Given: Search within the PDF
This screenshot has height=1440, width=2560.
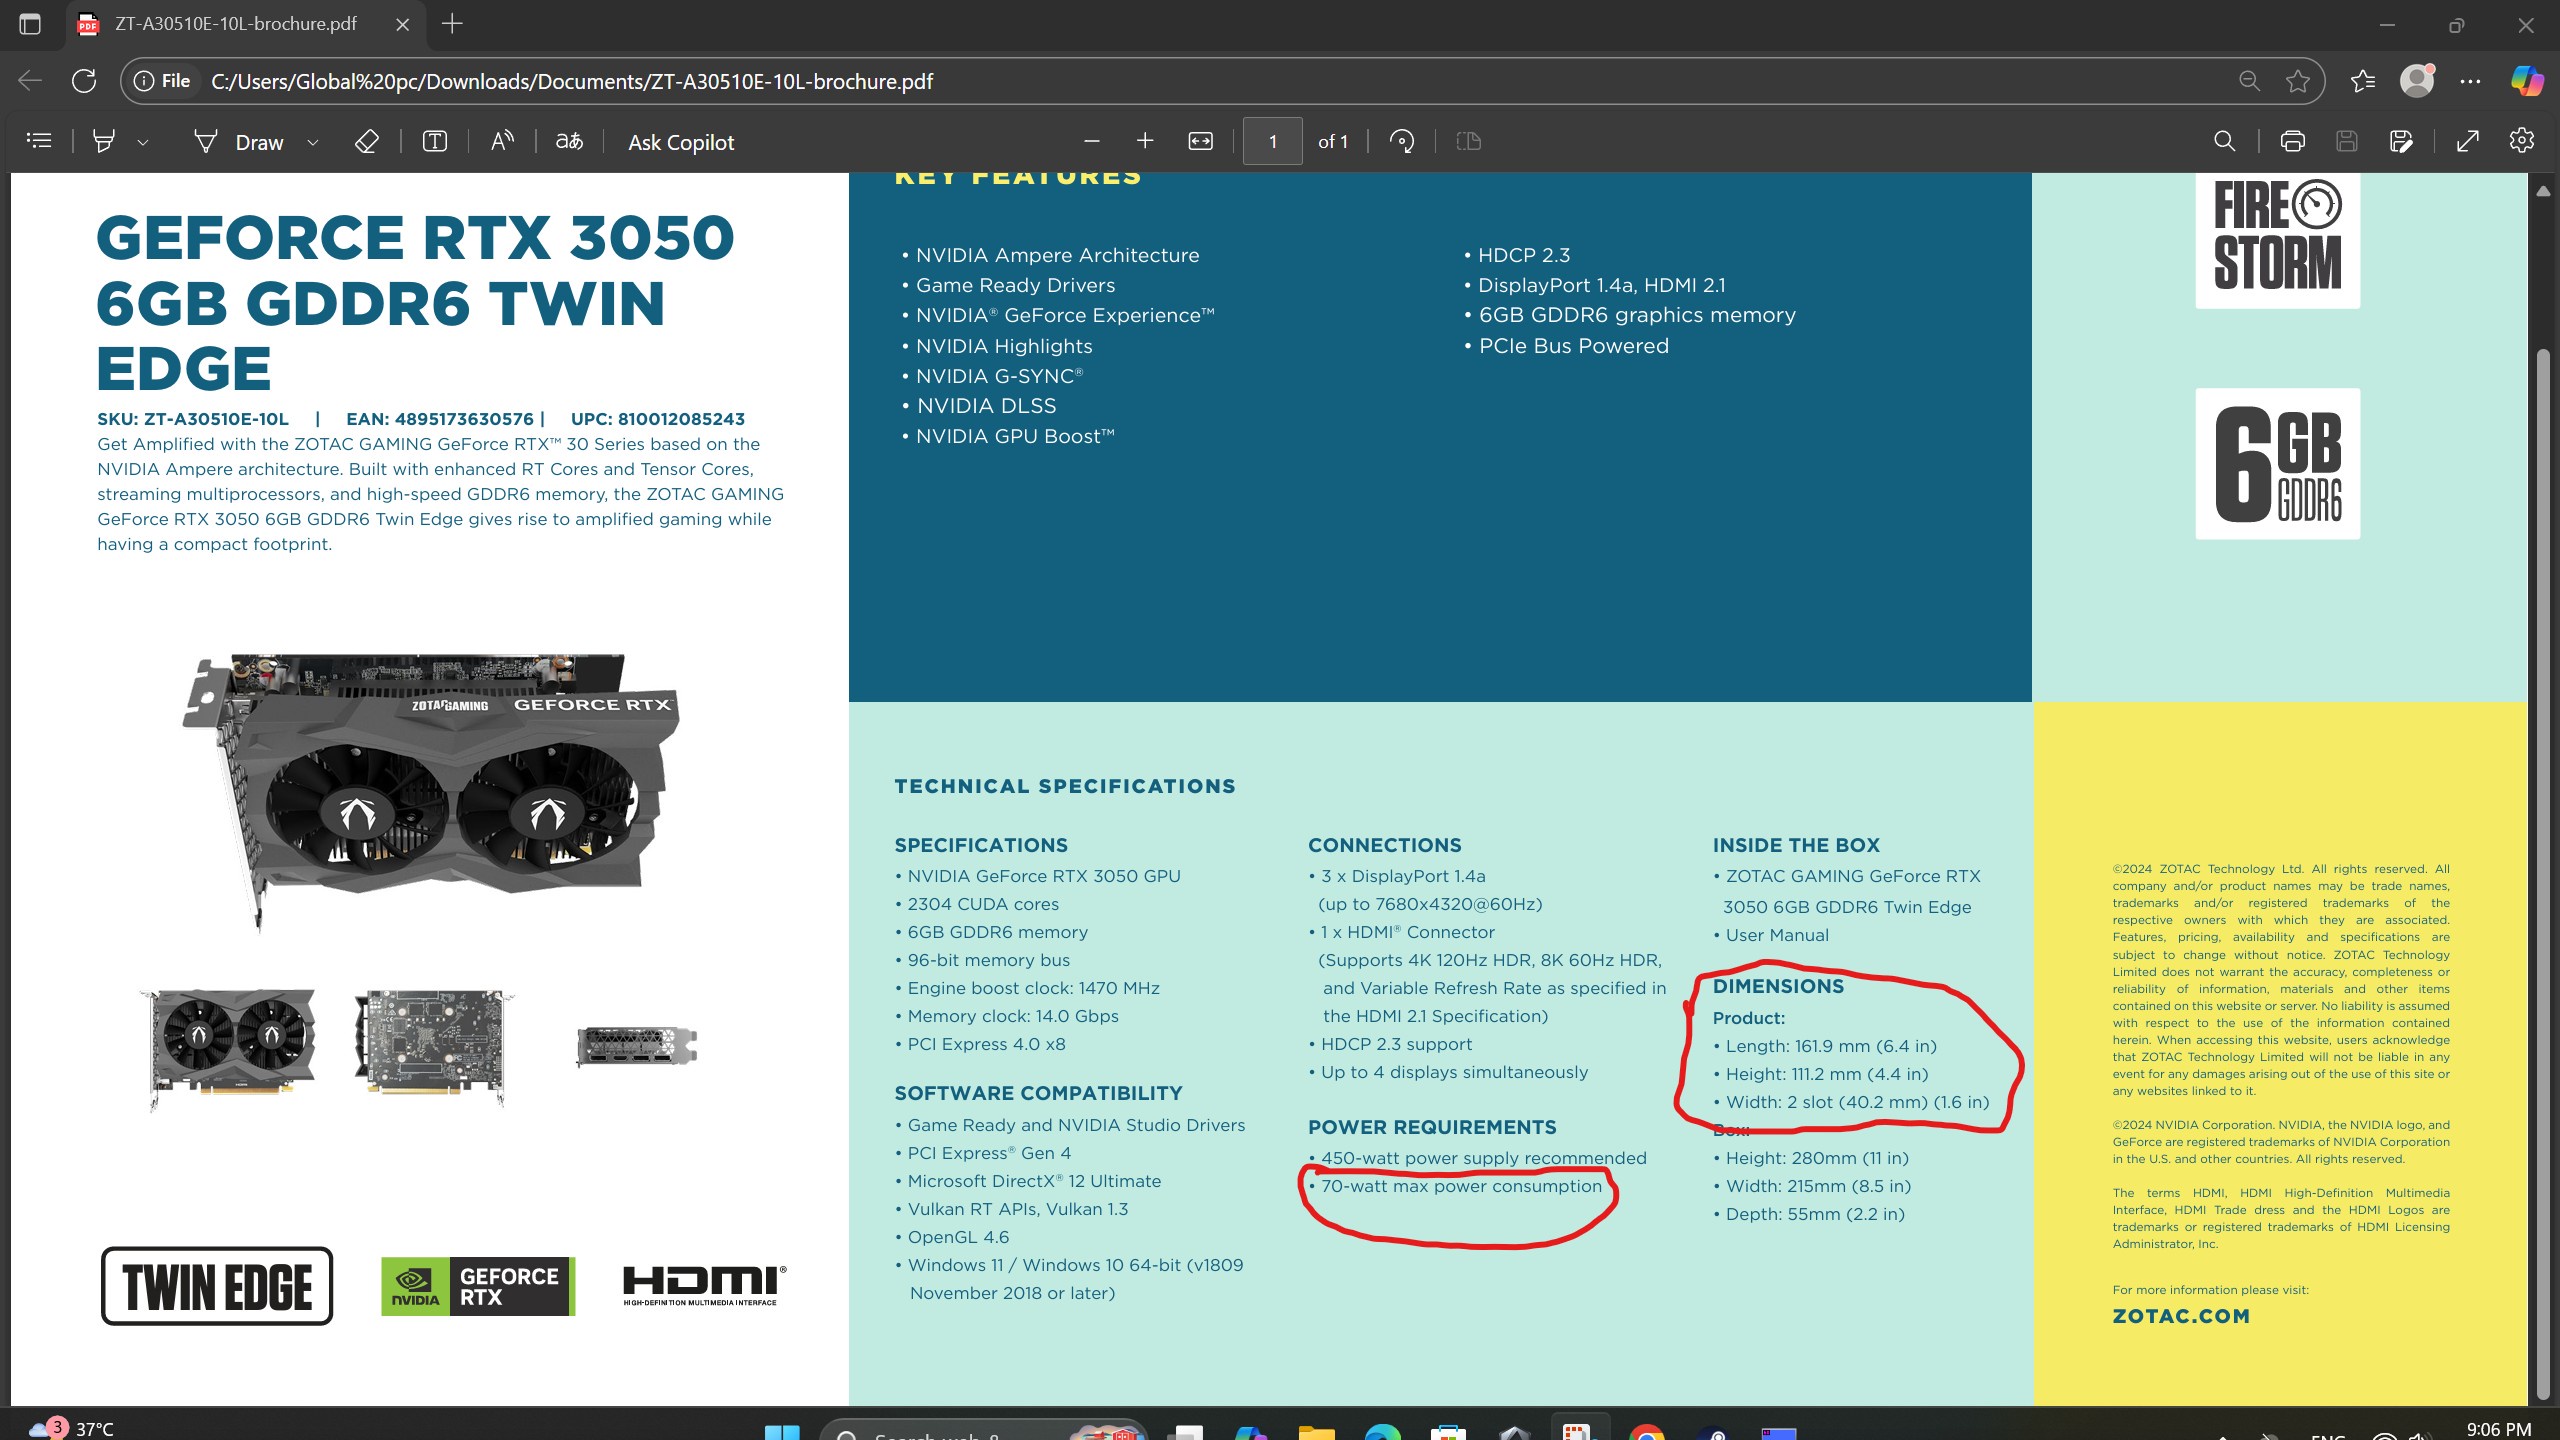Looking at the screenshot, I should pos(2224,141).
